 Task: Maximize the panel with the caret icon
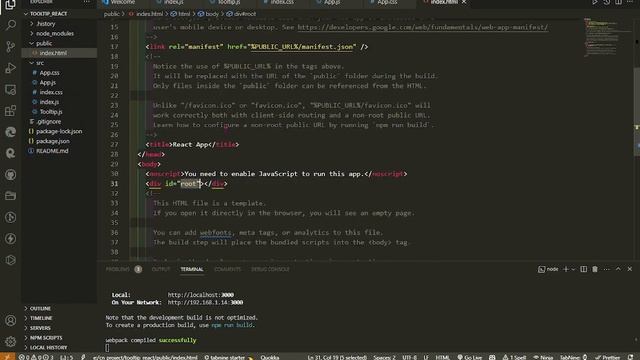pos(618,269)
